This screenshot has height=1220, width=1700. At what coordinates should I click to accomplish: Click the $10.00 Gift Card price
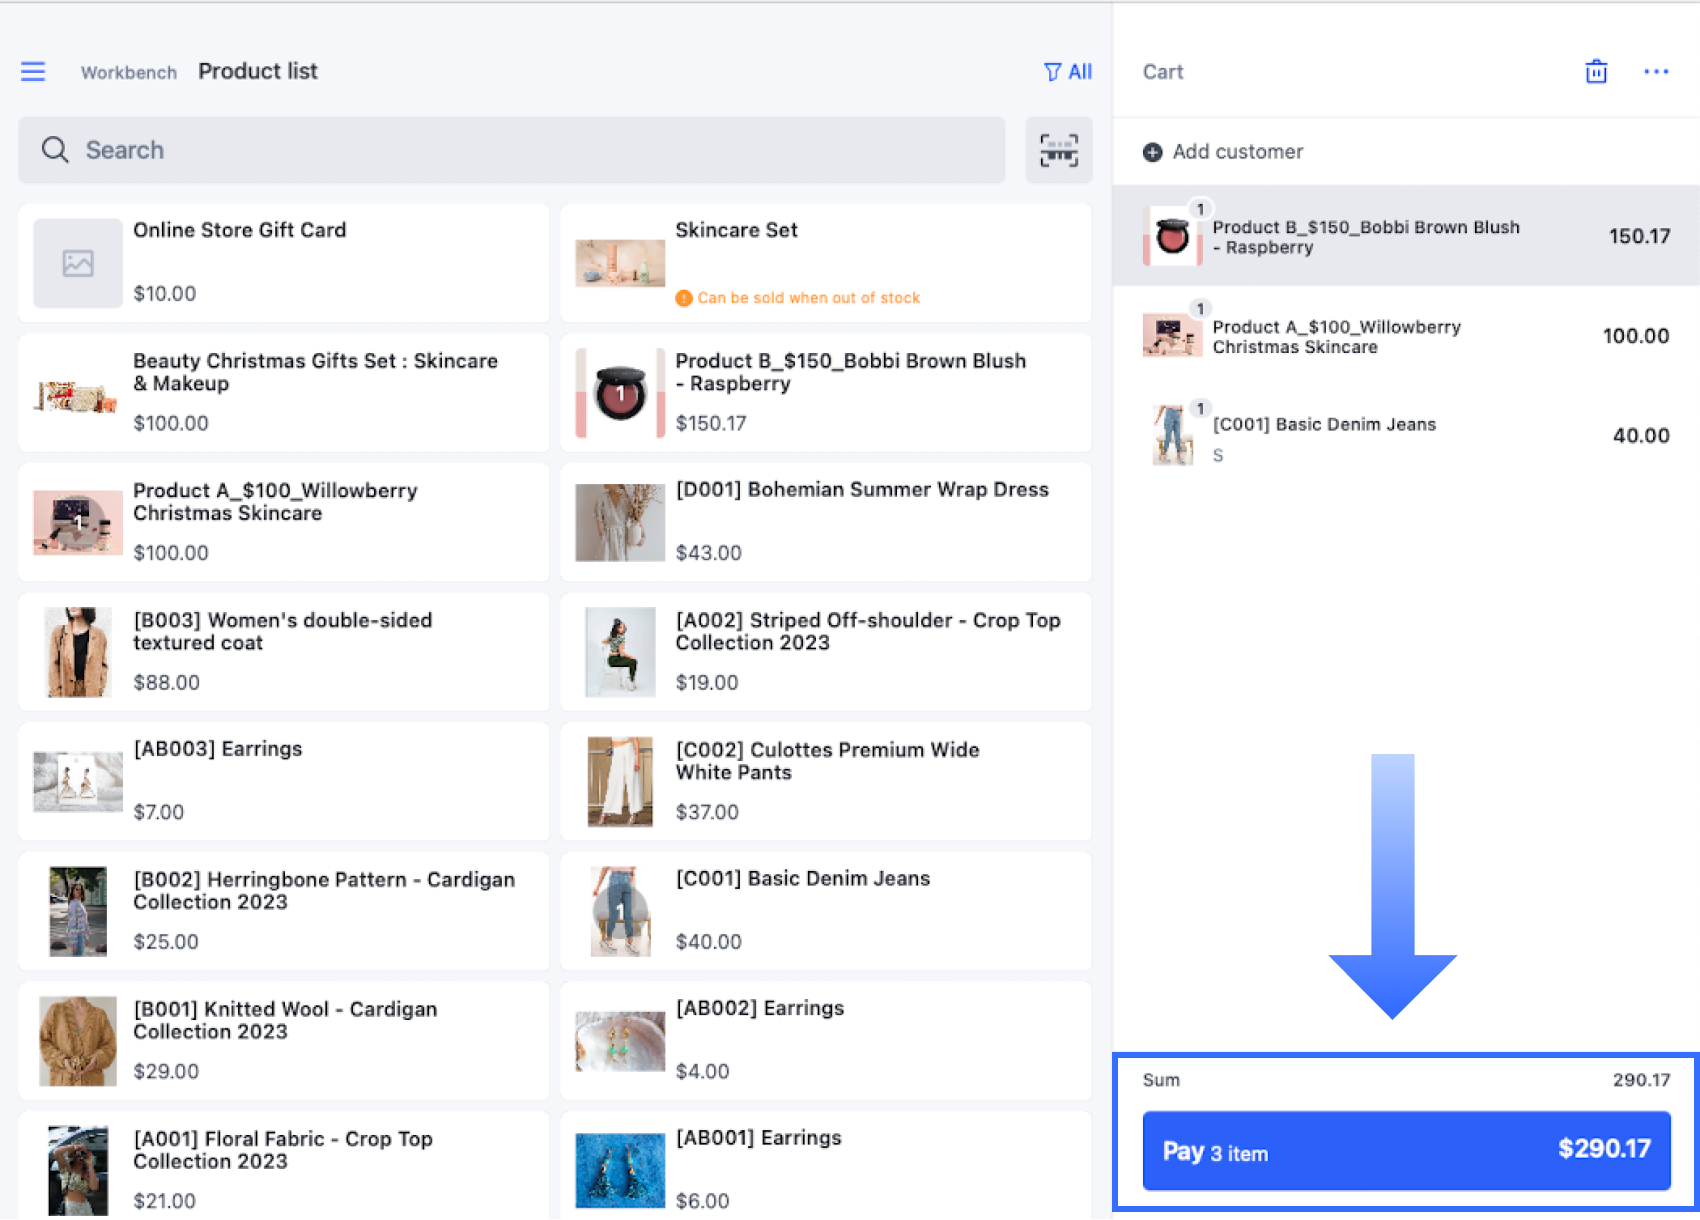[x=165, y=294]
